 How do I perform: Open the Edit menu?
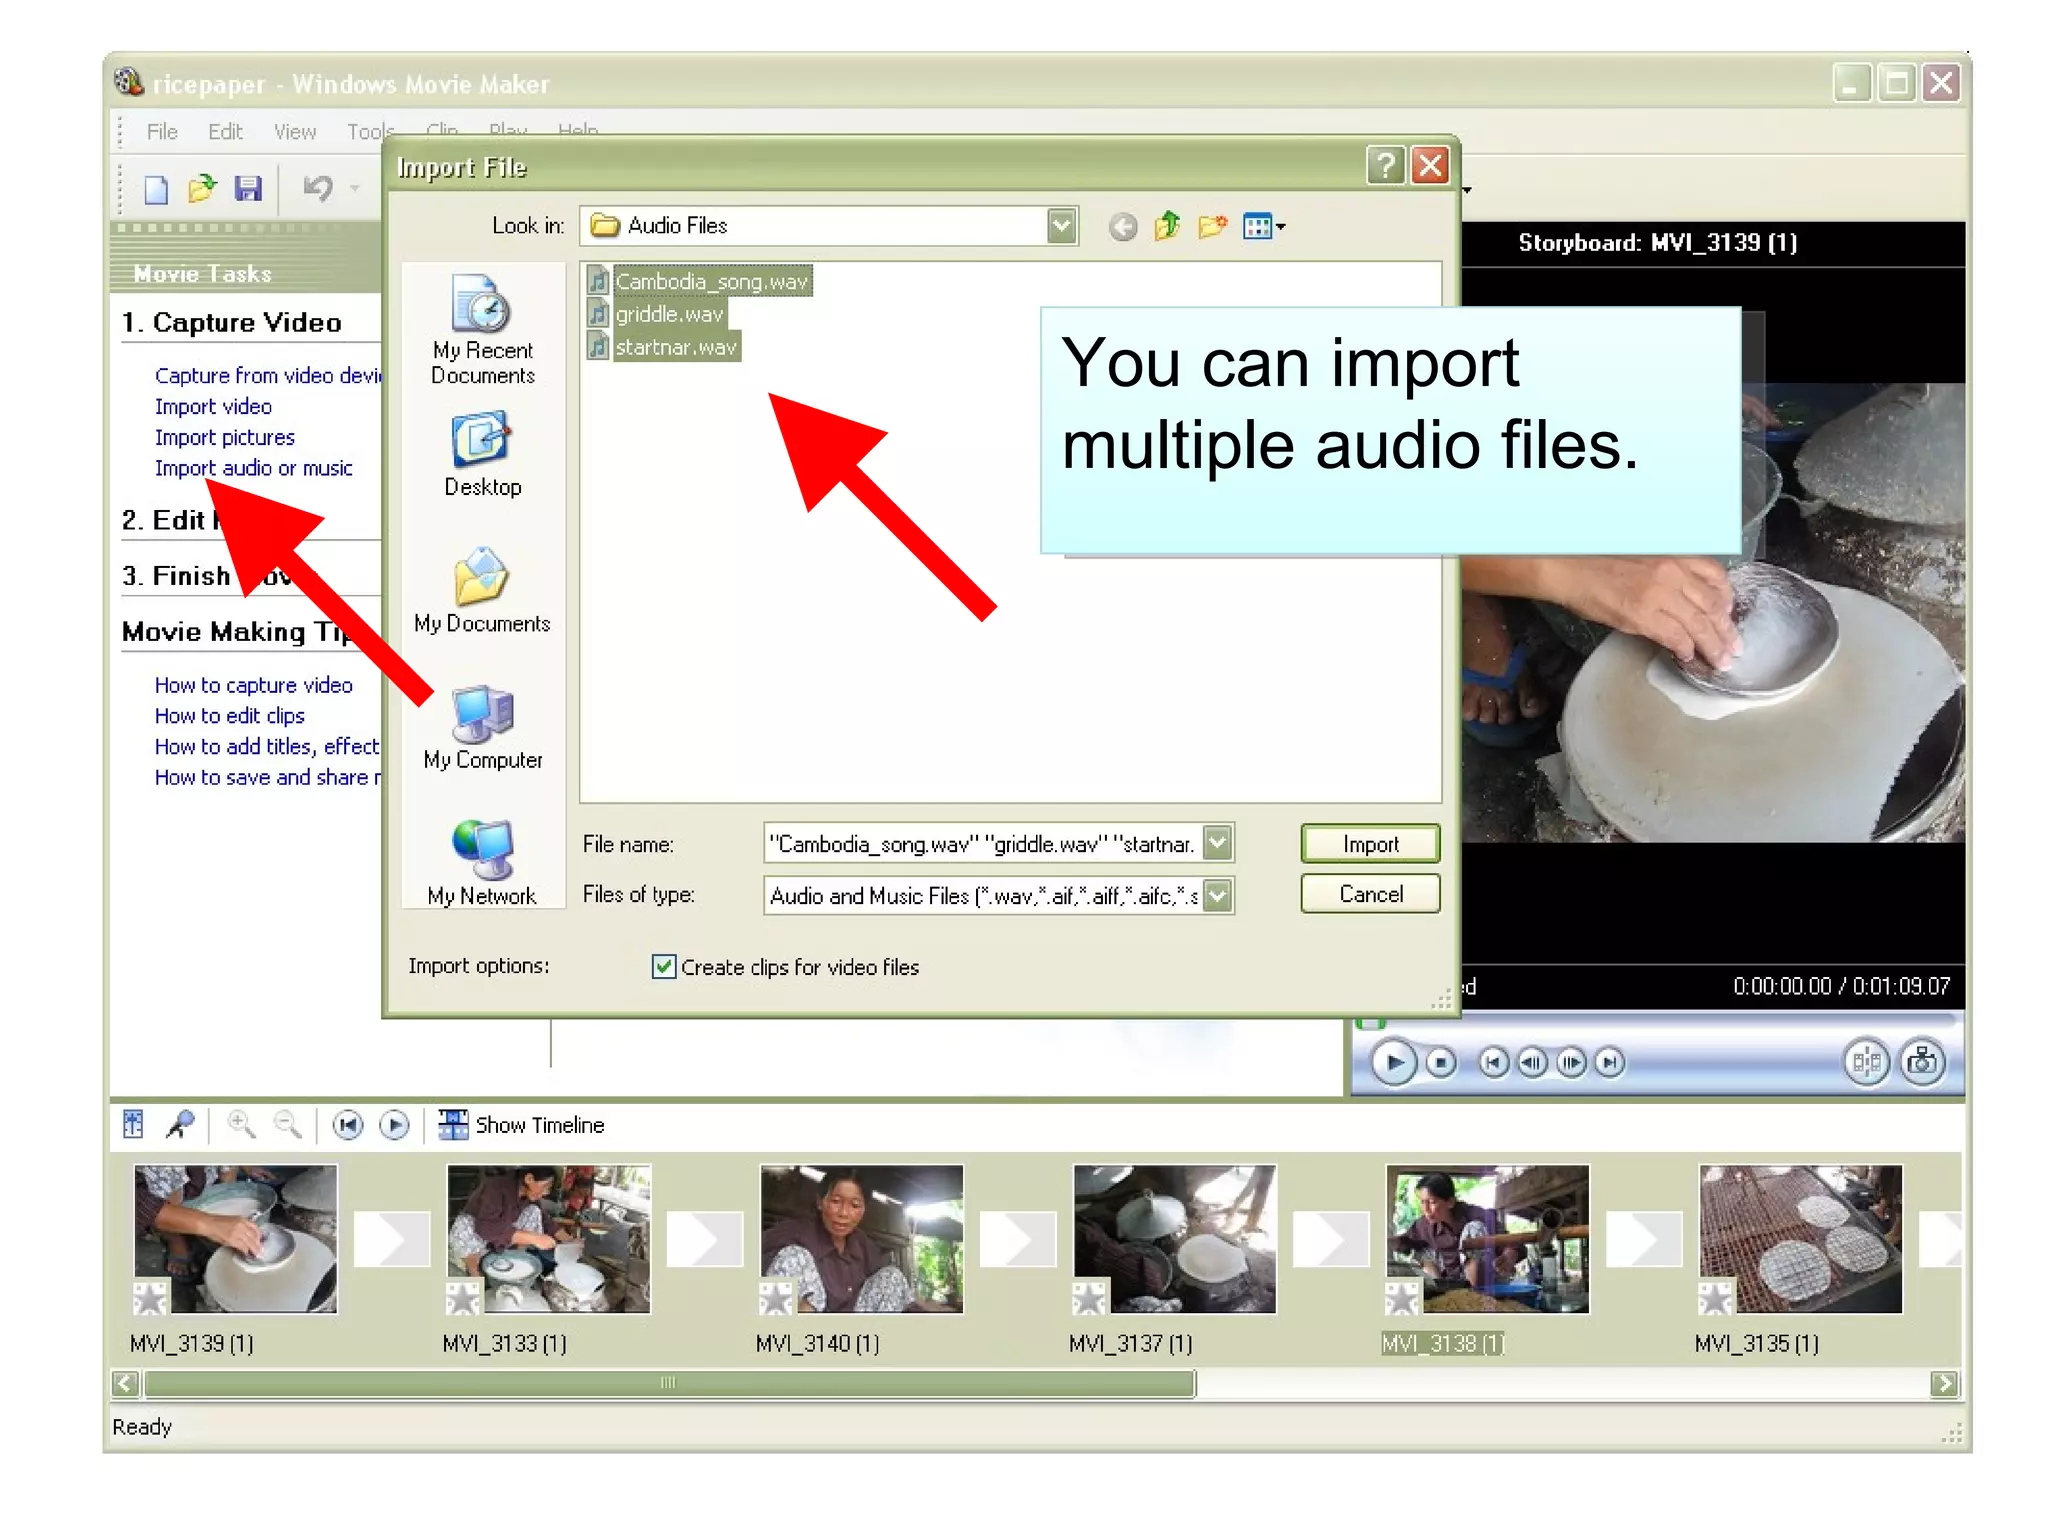(x=225, y=132)
